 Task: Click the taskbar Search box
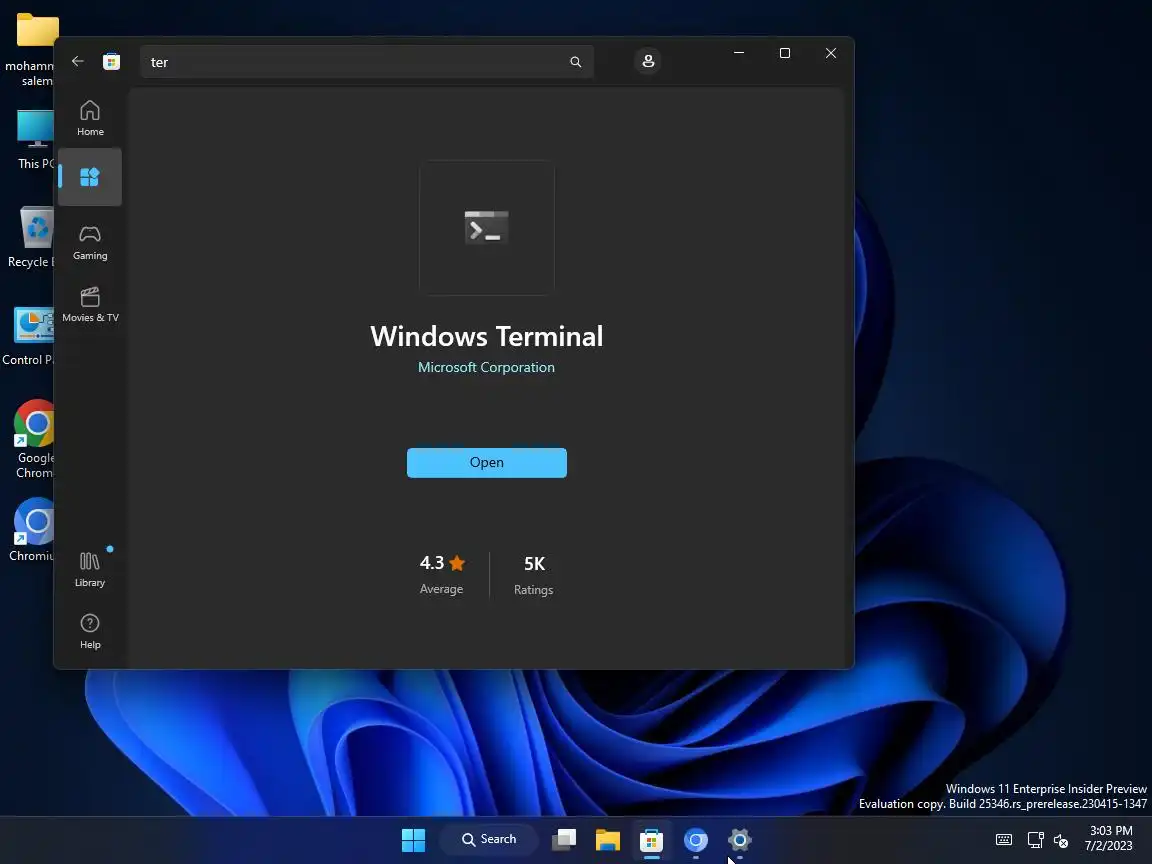[489, 840]
